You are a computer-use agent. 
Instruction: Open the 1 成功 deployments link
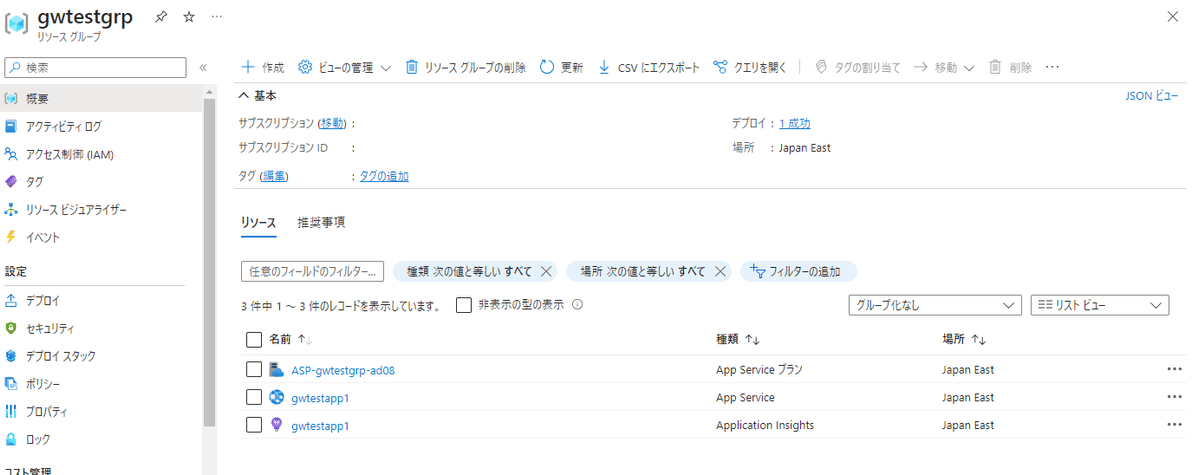click(795, 123)
